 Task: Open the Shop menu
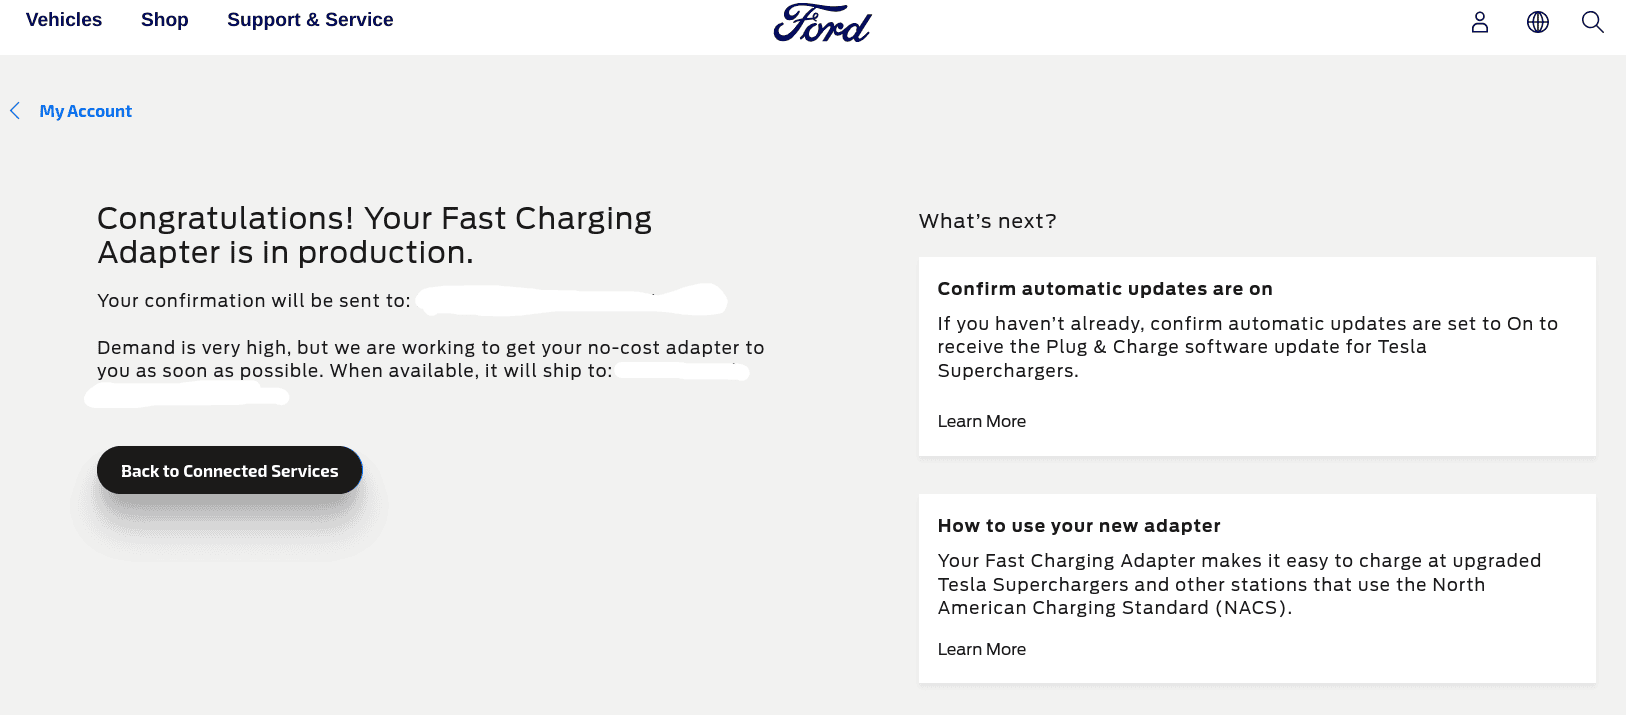(165, 20)
